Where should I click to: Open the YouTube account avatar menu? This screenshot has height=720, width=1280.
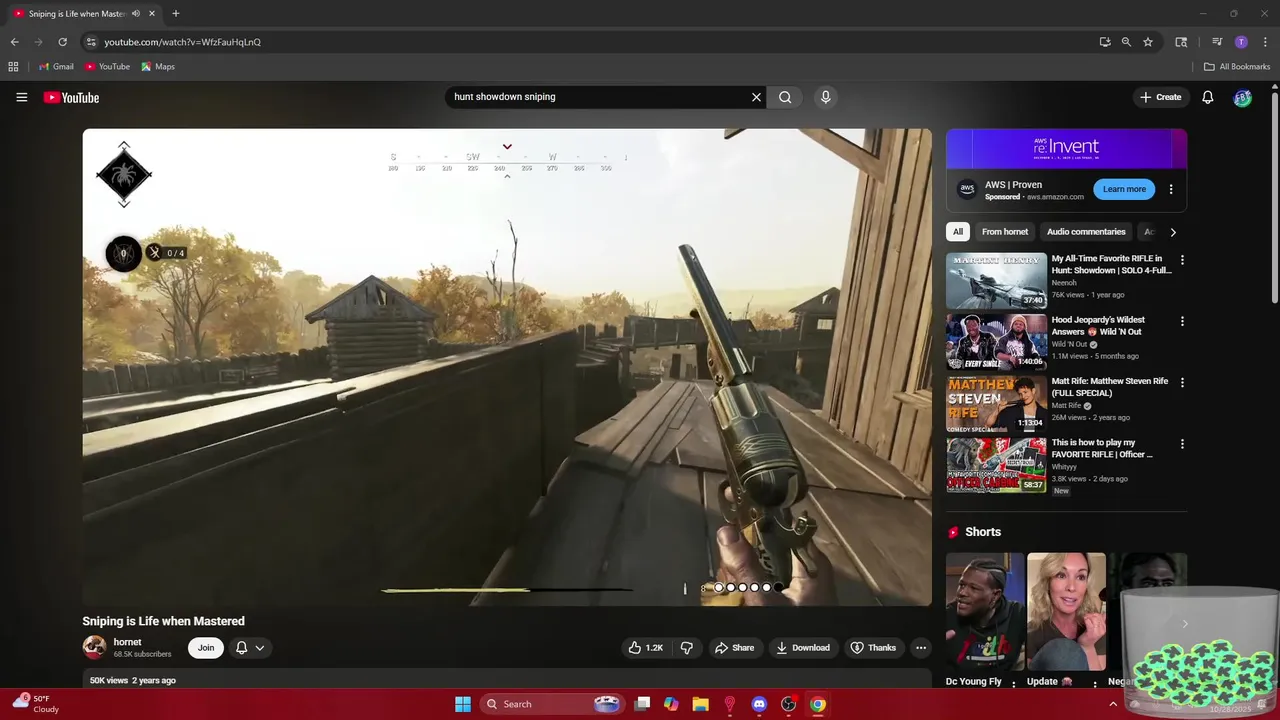[1242, 97]
